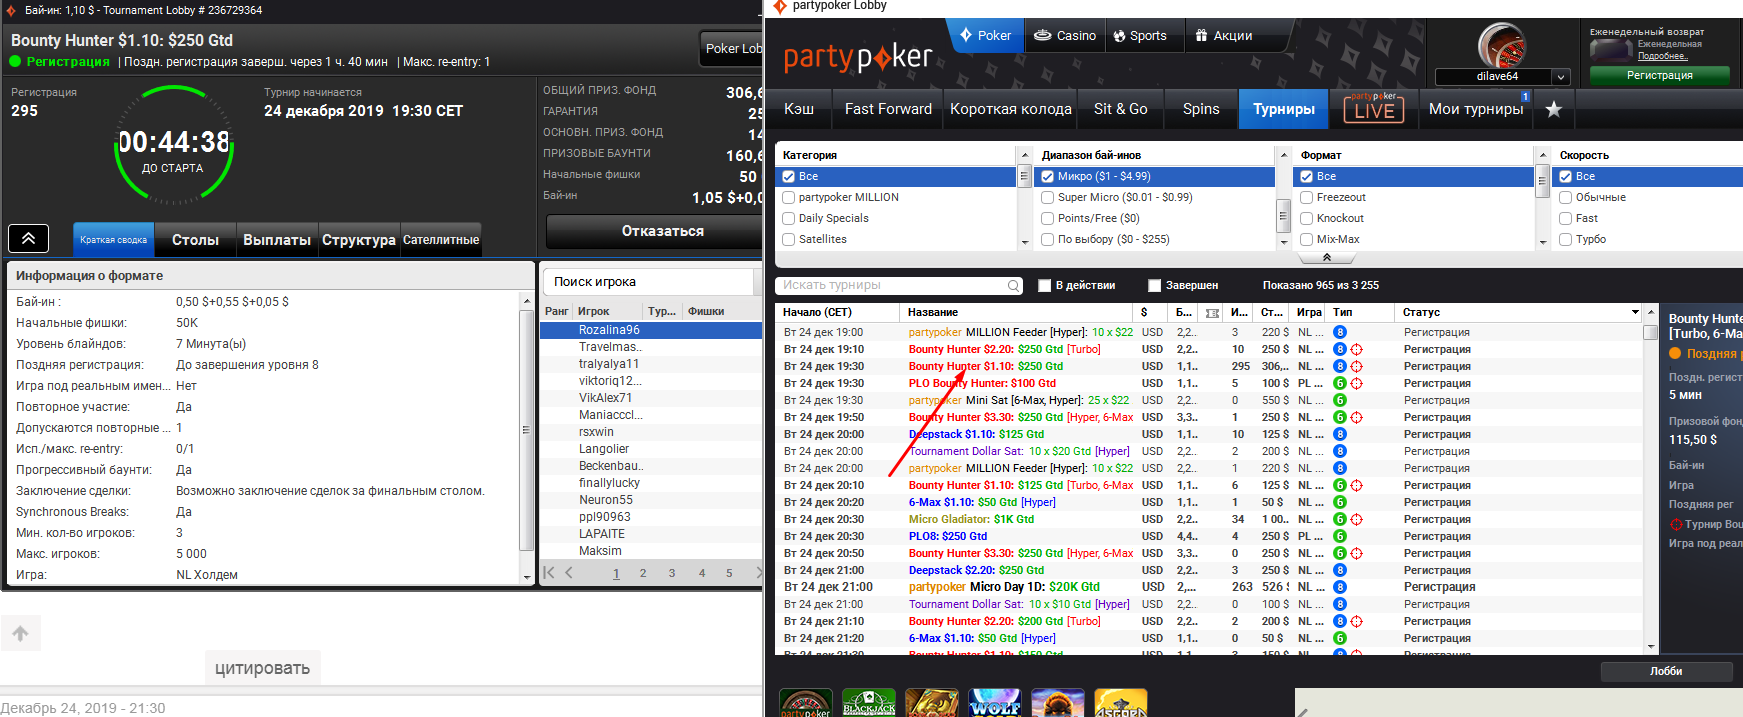The height and width of the screenshot is (717, 1743).
Task: Go to previous page of player list
Action: pos(569,573)
